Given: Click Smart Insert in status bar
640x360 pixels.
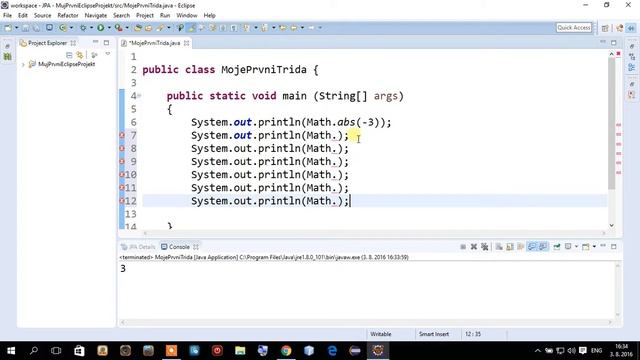Looking at the screenshot, I should [433, 334].
